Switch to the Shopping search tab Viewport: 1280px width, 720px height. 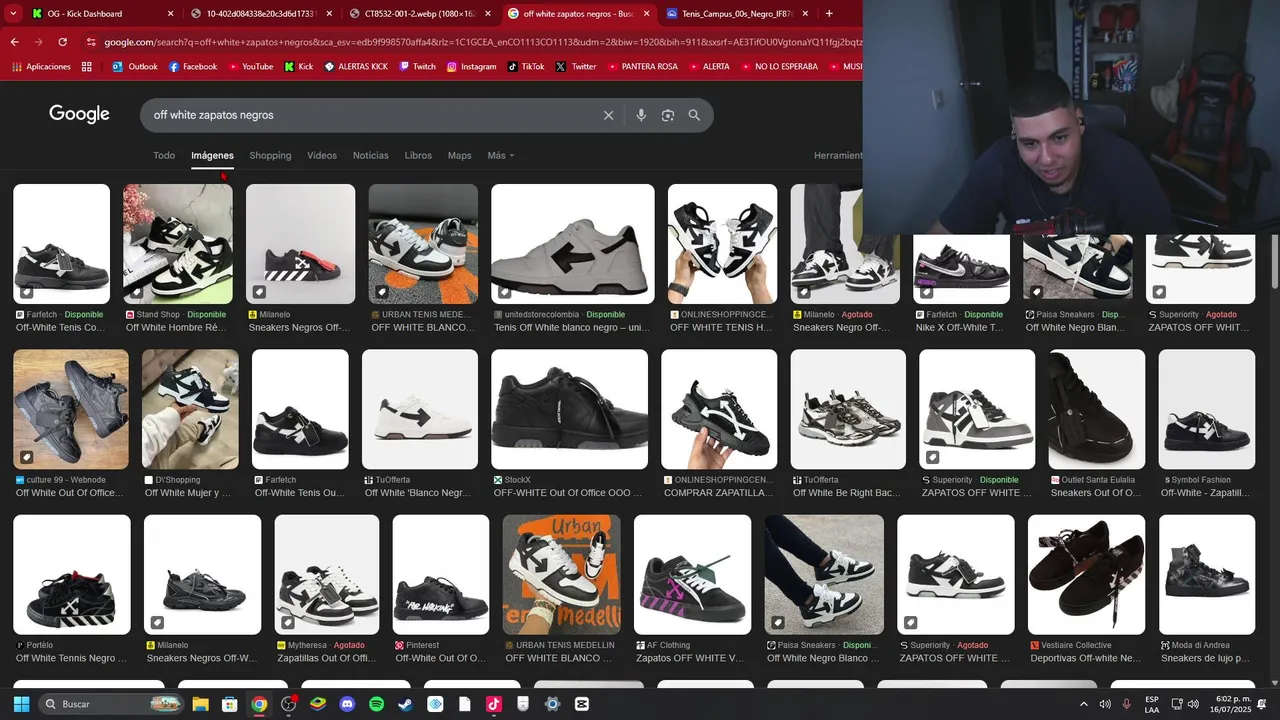tap(270, 155)
